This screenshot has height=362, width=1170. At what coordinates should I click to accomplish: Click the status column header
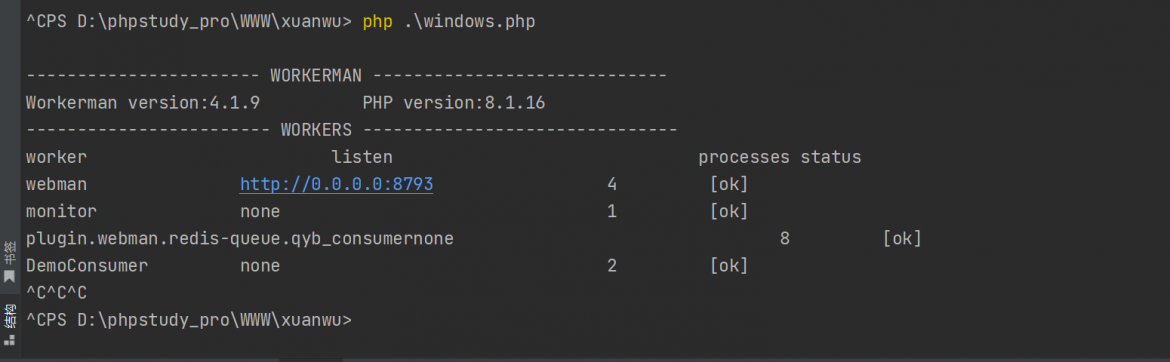(831, 157)
